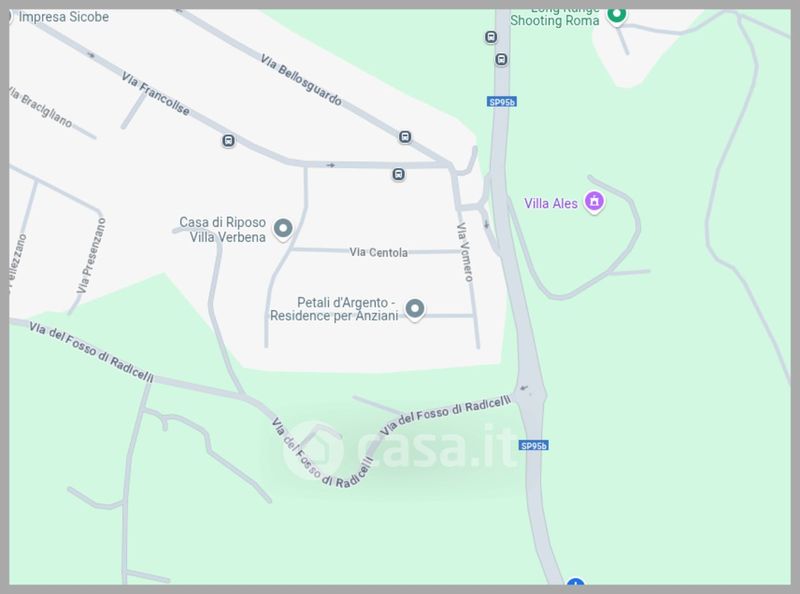This screenshot has height=594, width=800.
Task: Select the Impresa Sicobe label
Action: [63, 17]
